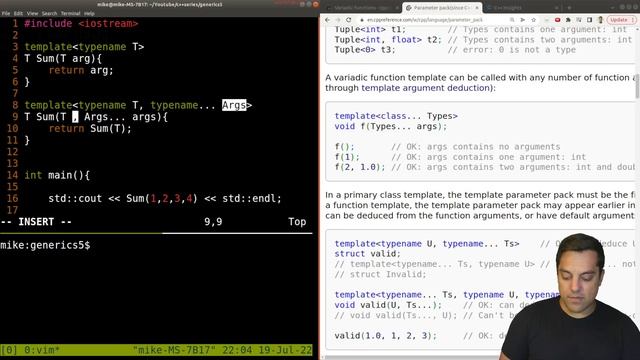Open the tab search dropdown arrow
640x360 pixels.
(613, 8)
